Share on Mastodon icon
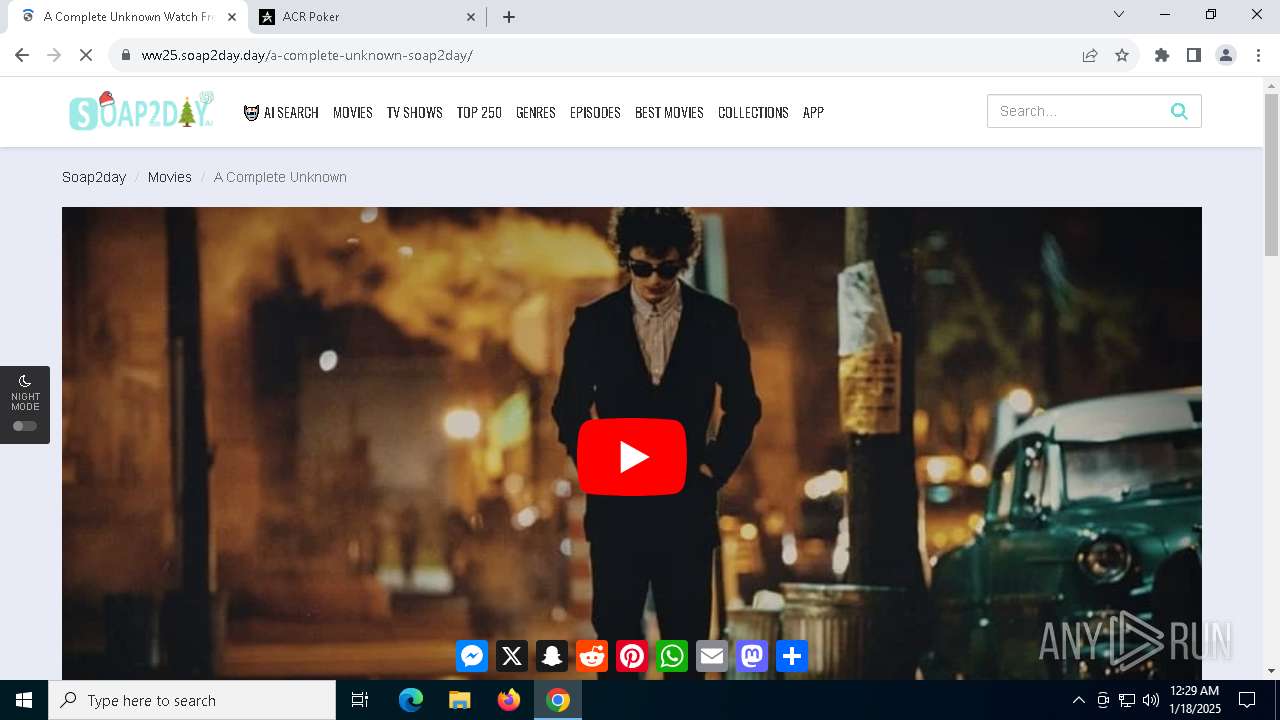 [x=752, y=656]
